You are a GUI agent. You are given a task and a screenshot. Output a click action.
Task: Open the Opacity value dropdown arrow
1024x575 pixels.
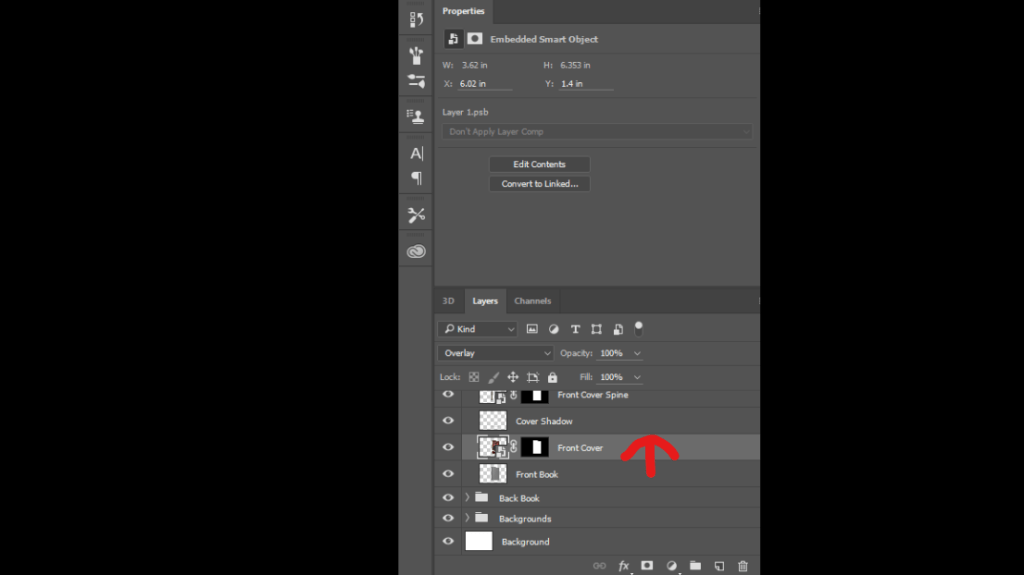coord(638,353)
